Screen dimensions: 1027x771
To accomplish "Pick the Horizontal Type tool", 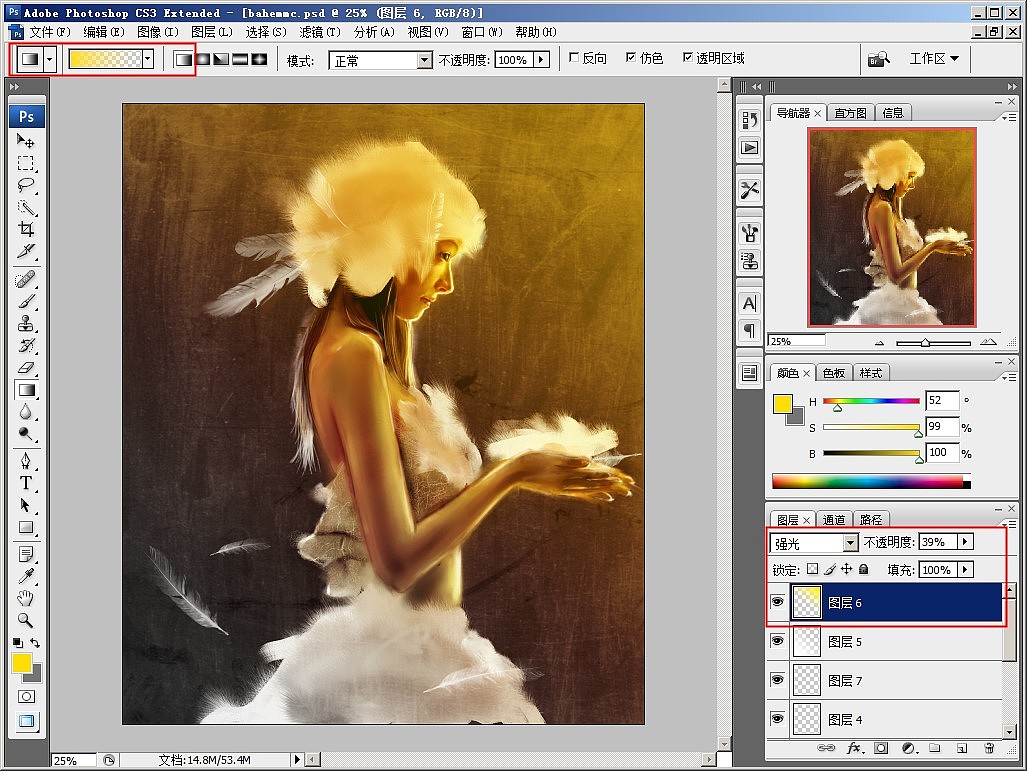I will [27, 483].
